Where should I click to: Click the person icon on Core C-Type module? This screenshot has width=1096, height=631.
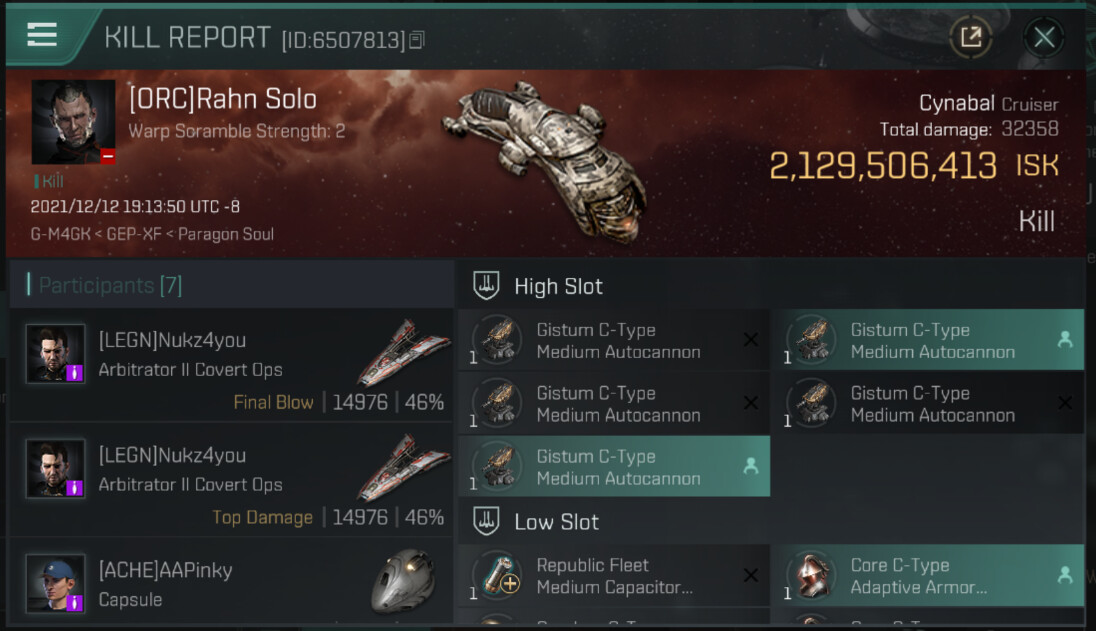(1064, 575)
